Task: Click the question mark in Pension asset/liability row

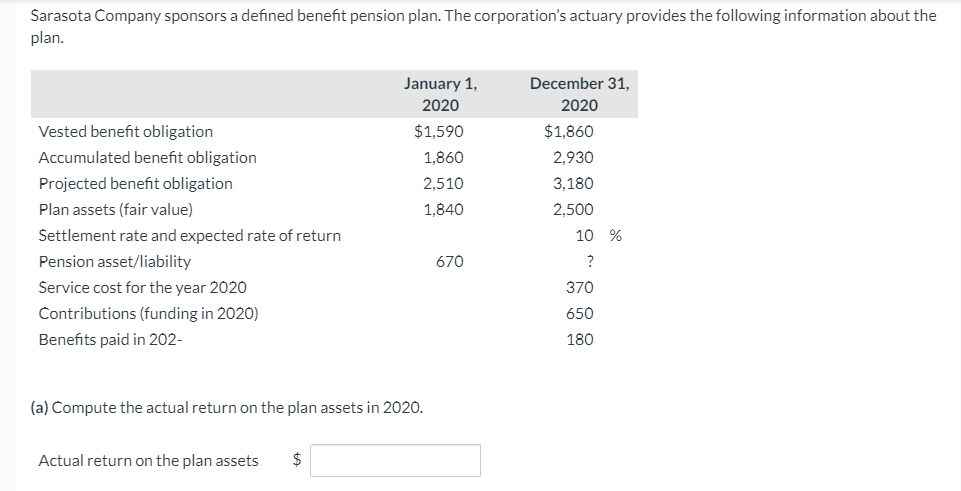Action: [590, 261]
